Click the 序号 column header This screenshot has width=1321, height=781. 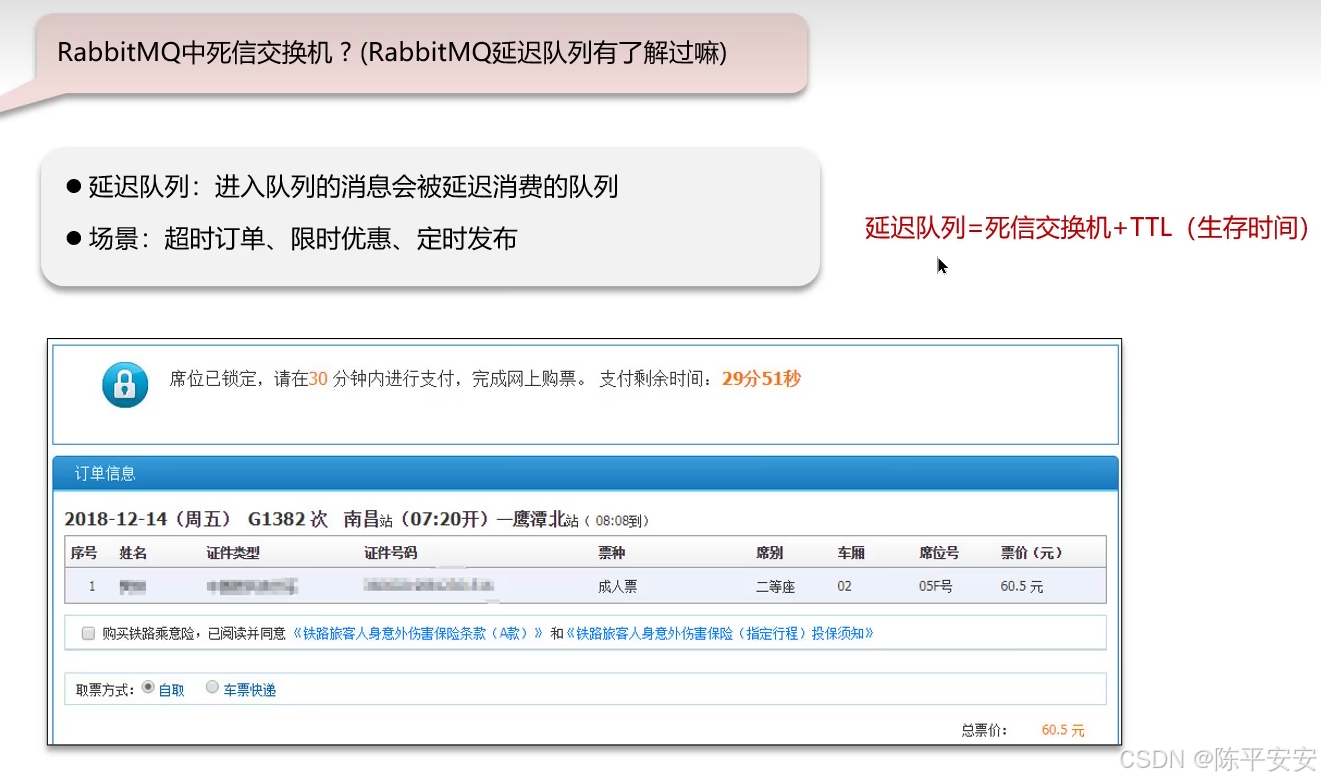(x=84, y=552)
